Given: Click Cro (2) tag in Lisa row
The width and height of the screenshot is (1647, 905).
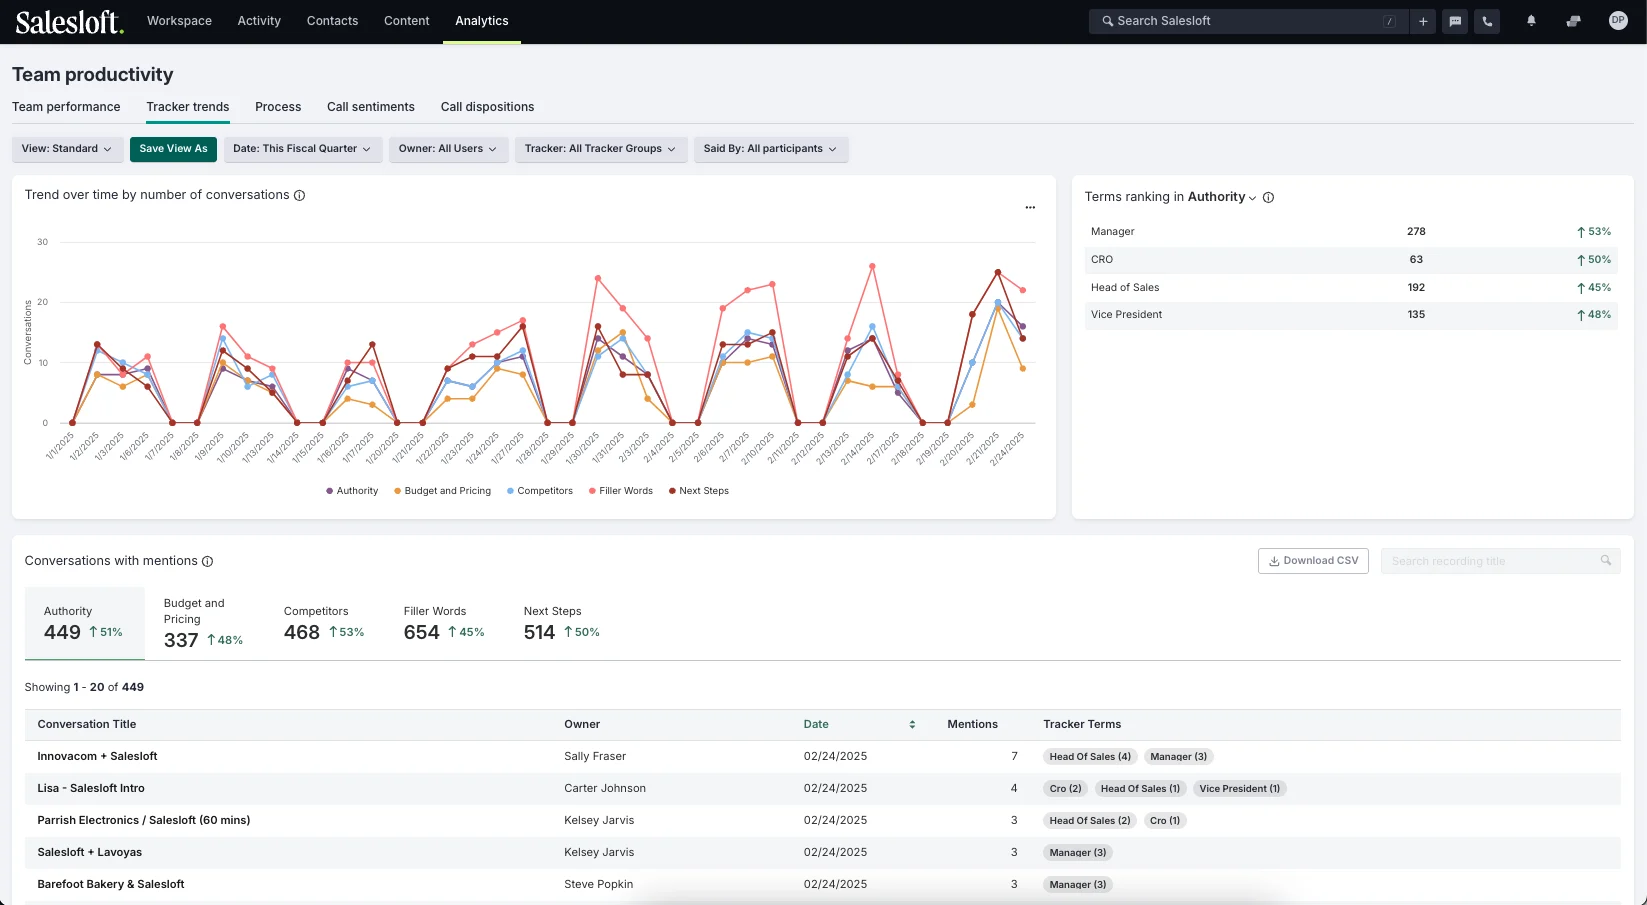Looking at the screenshot, I should (1066, 789).
